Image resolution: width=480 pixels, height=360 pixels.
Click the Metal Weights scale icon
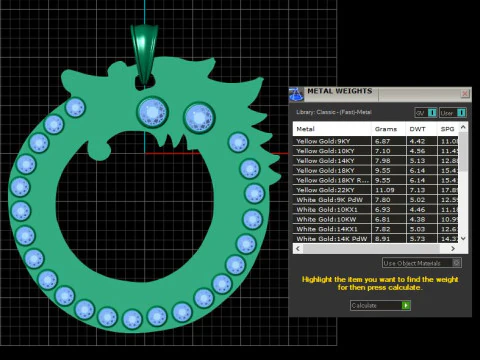pyautogui.click(x=296, y=94)
